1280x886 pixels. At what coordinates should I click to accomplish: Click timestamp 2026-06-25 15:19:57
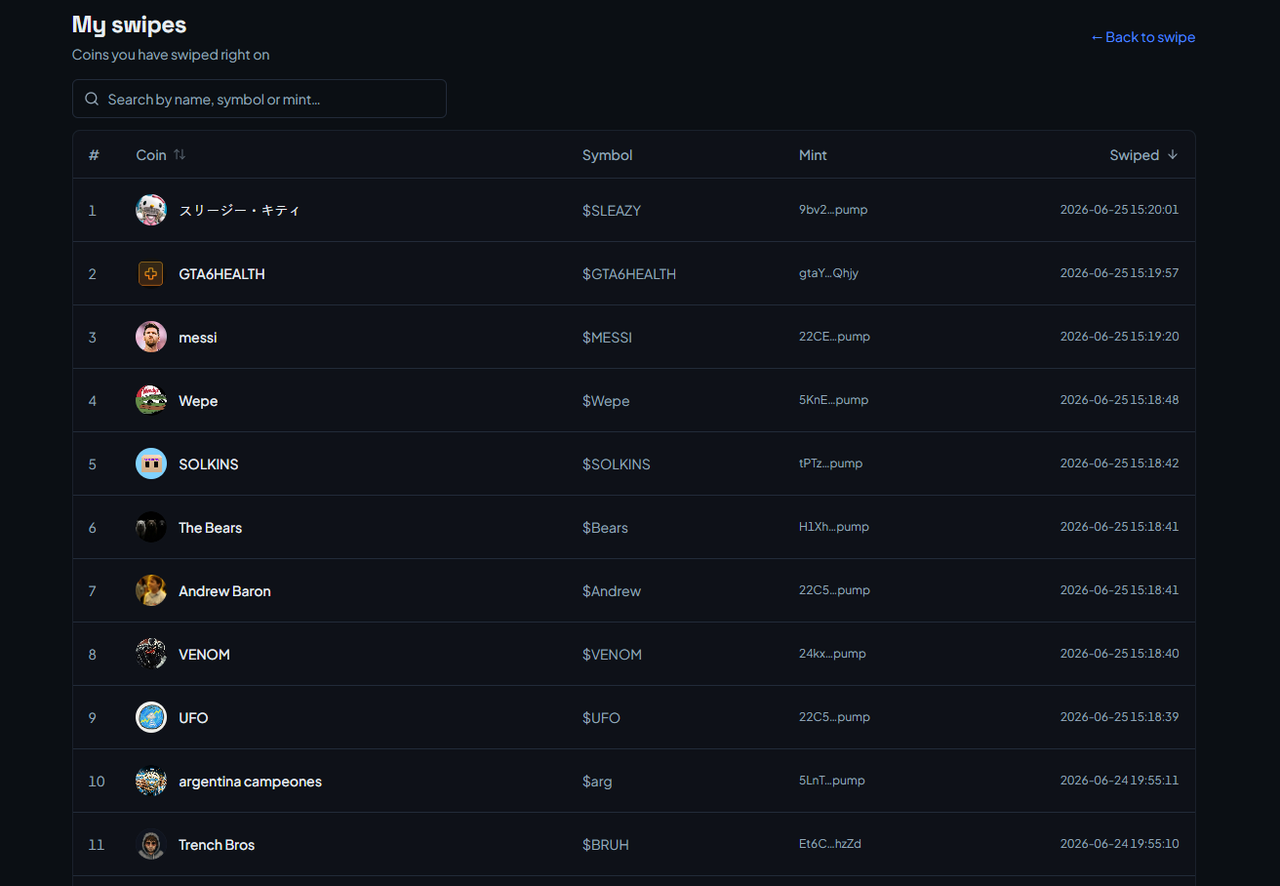pyautogui.click(x=1119, y=273)
